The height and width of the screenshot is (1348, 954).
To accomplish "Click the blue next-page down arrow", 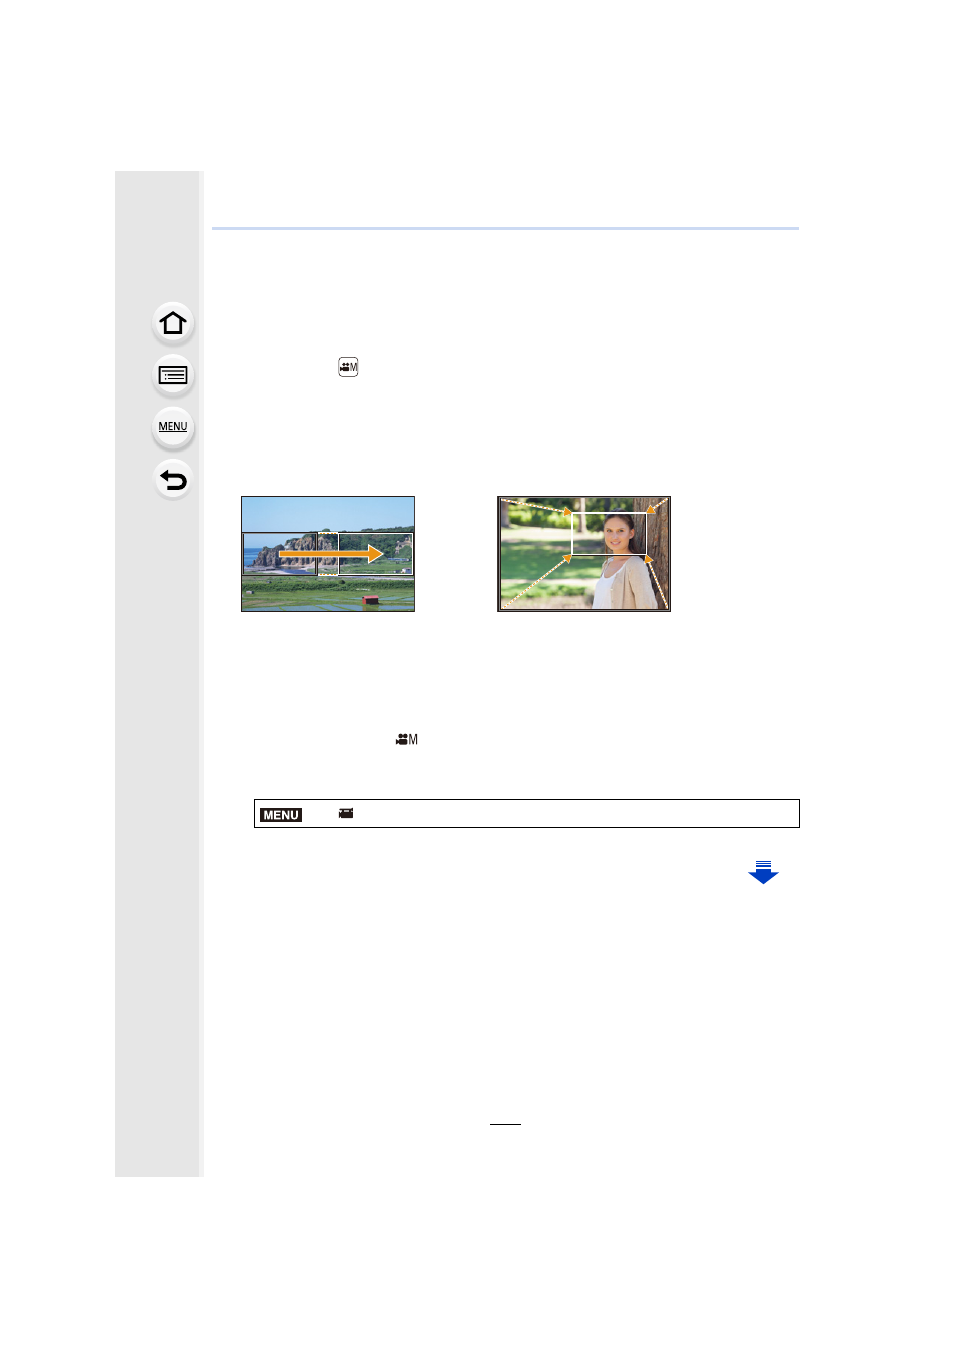I will click(763, 872).
